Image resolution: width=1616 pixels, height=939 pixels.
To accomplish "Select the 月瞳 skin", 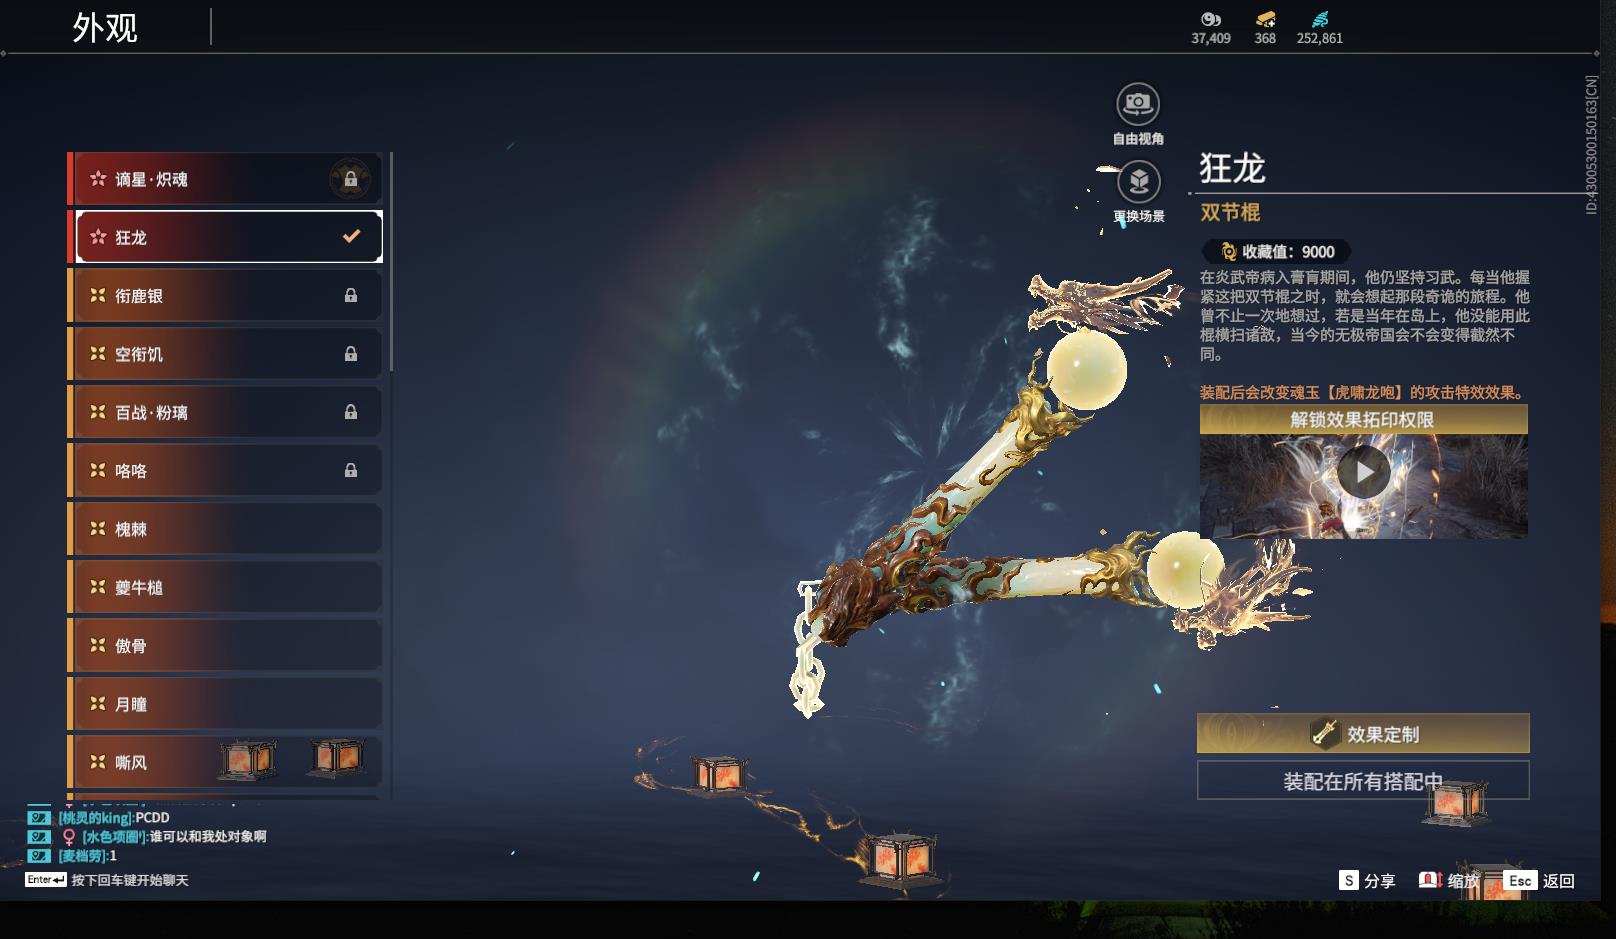I will click(225, 704).
